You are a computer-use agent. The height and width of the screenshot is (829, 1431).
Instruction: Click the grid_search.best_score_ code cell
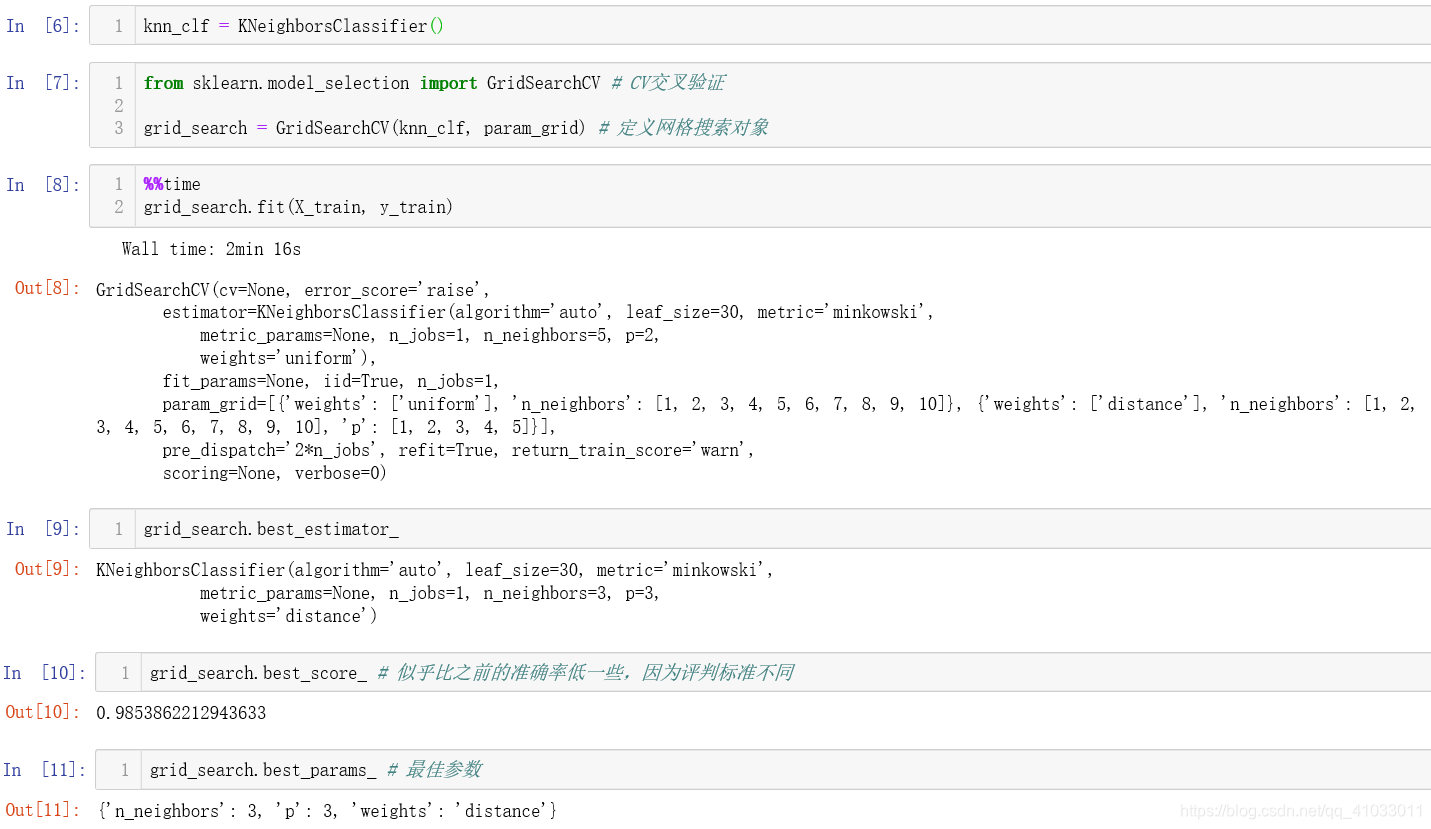tap(763, 673)
